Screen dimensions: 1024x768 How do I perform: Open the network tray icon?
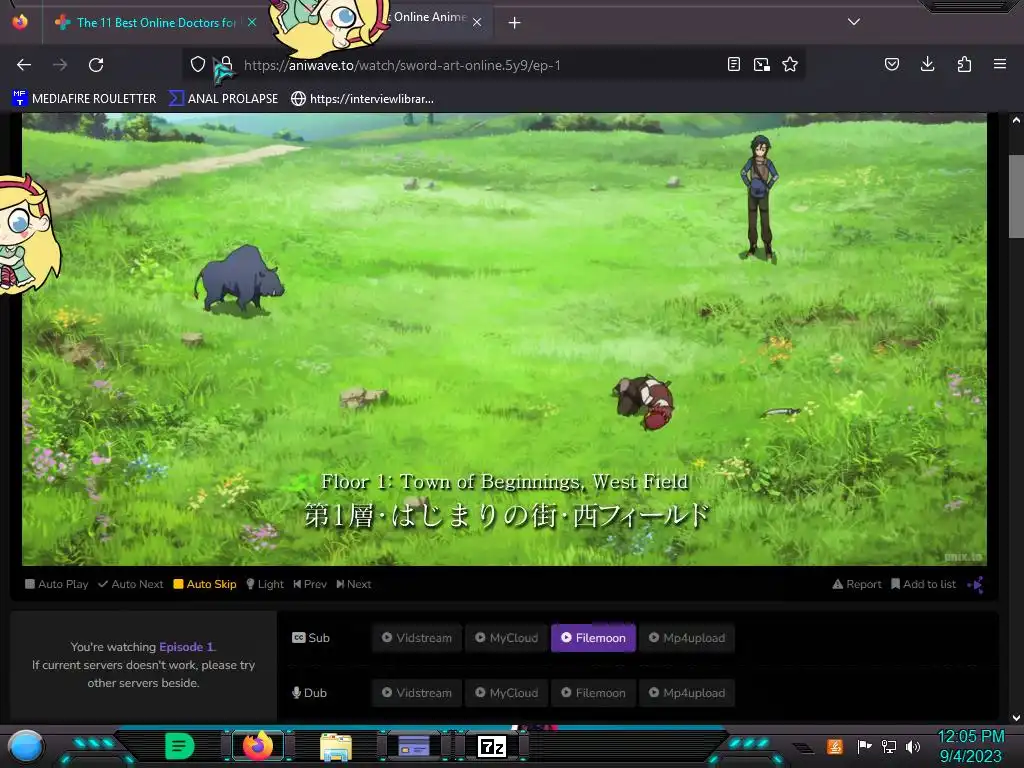click(x=889, y=746)
